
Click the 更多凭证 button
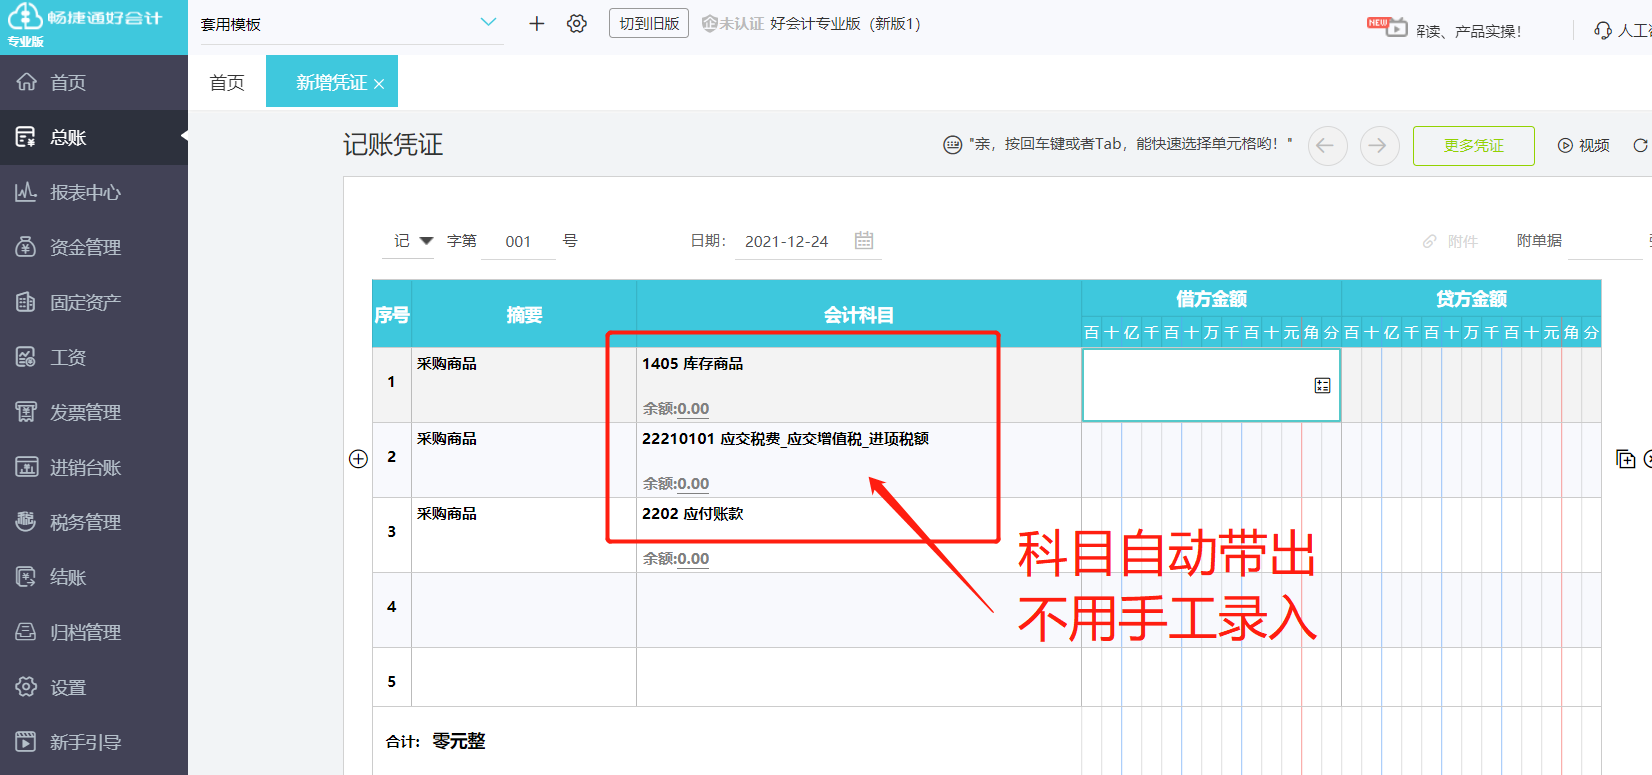(x=1473, y=146)
